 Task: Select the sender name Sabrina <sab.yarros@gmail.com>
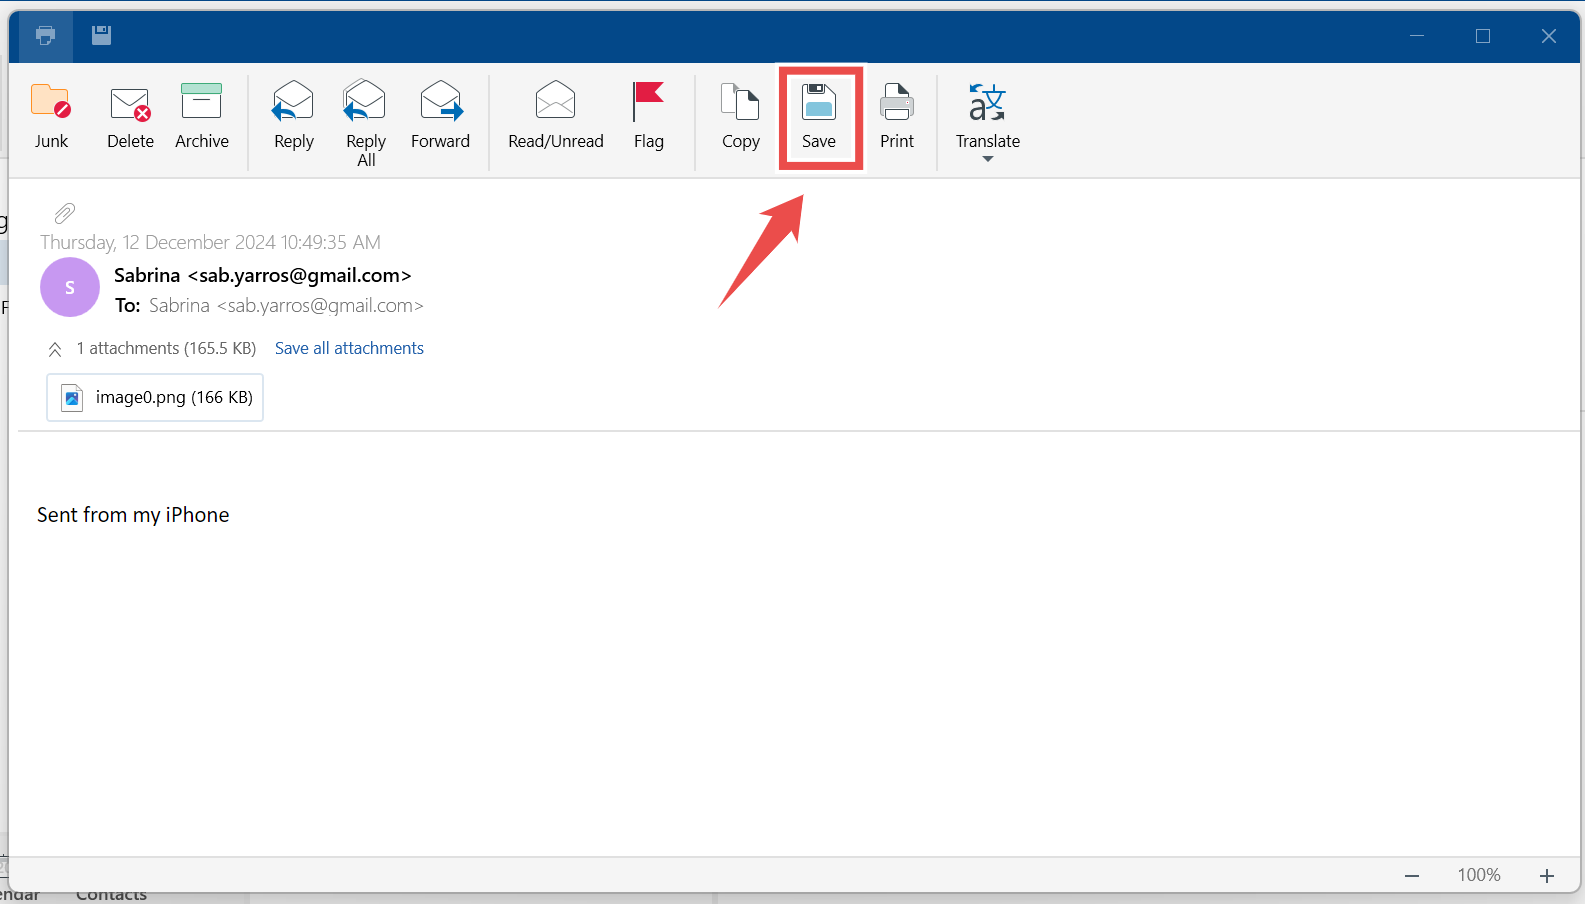[x=263, y=275]
